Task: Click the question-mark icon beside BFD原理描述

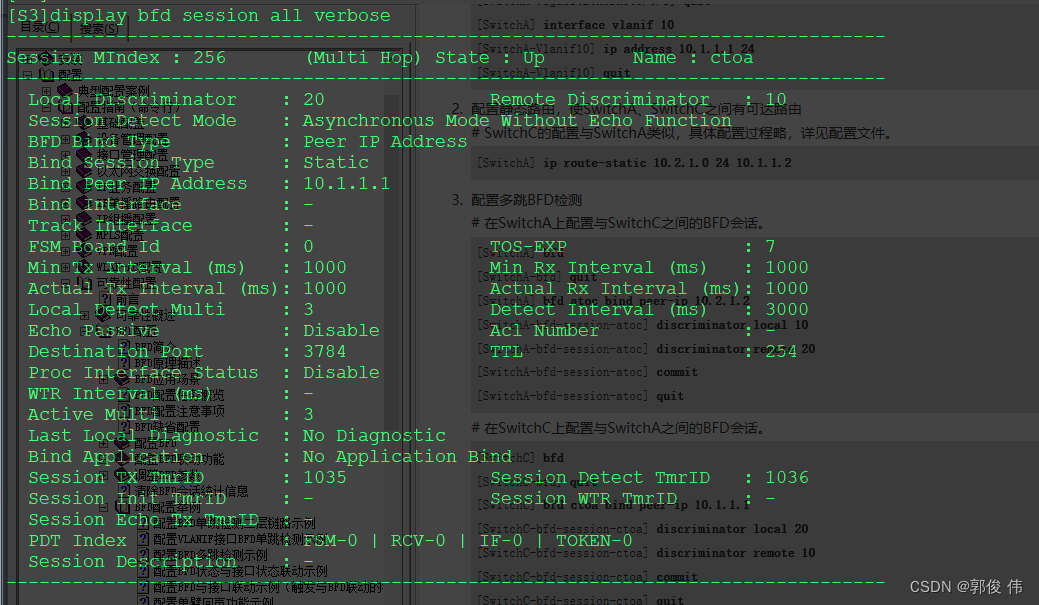Action: (124, 362)
